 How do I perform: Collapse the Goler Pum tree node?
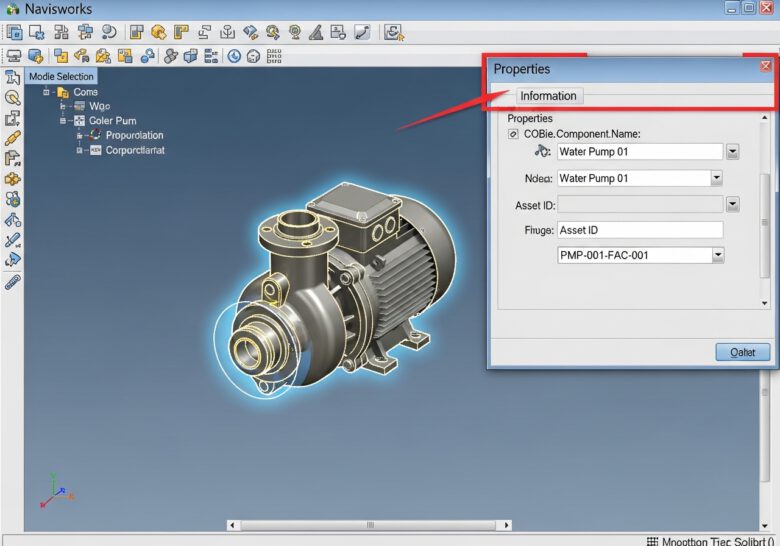[x=63, y=121]
